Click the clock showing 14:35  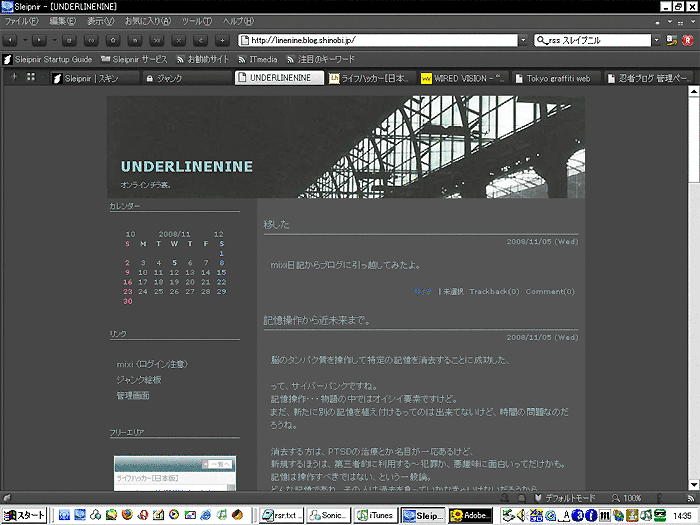[x=682, y=516]
